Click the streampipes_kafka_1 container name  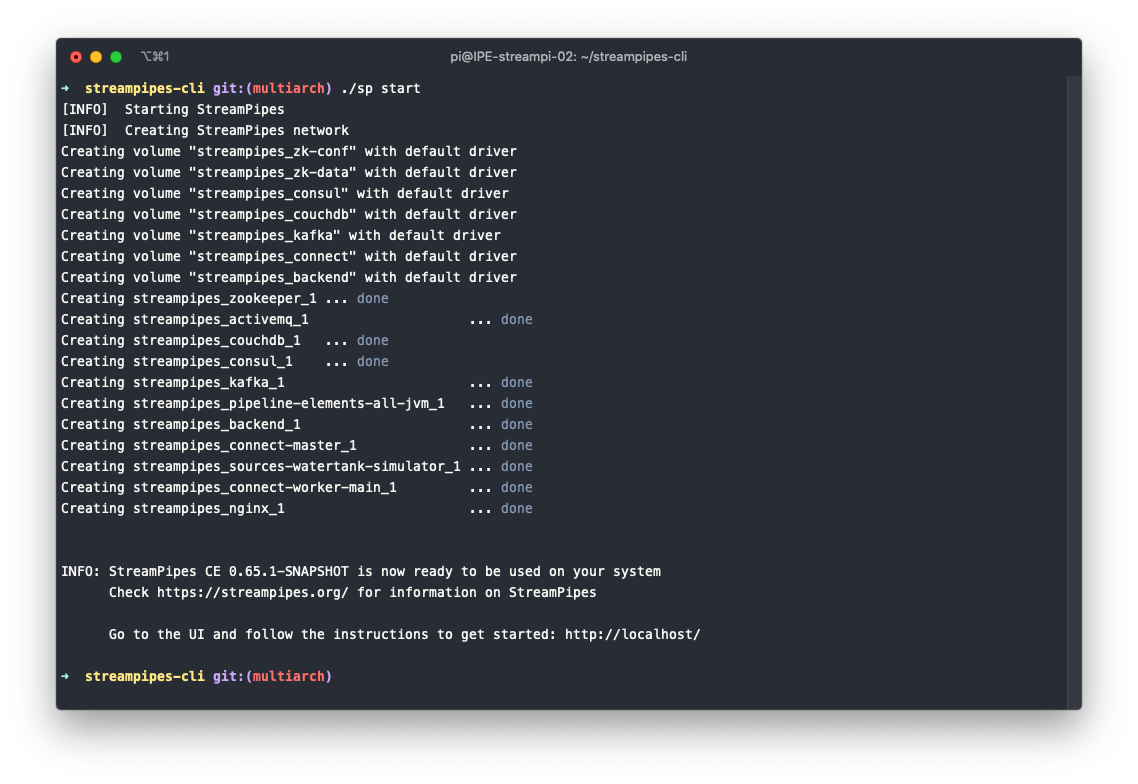coord(209,382)
